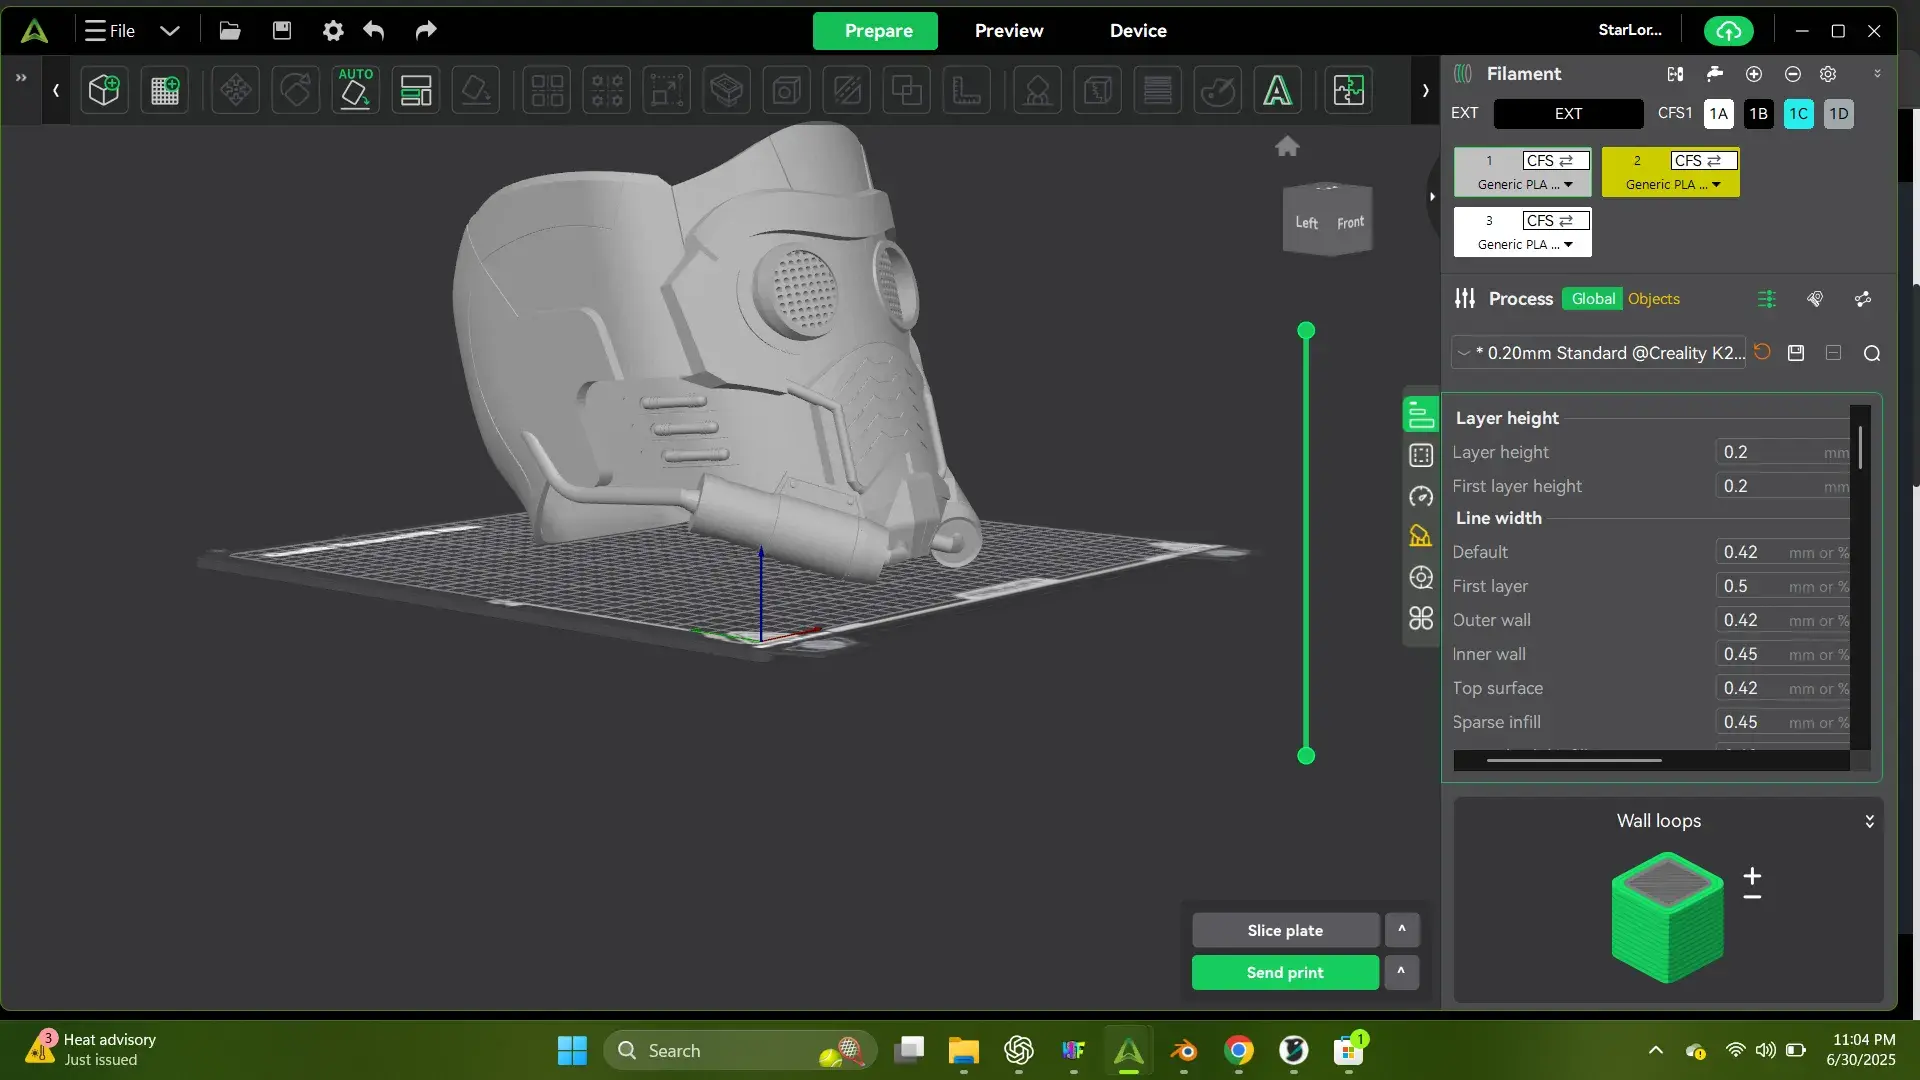Expand the Wall loops panel chevron
1920x1080 pixels.
click(1869, 821)
